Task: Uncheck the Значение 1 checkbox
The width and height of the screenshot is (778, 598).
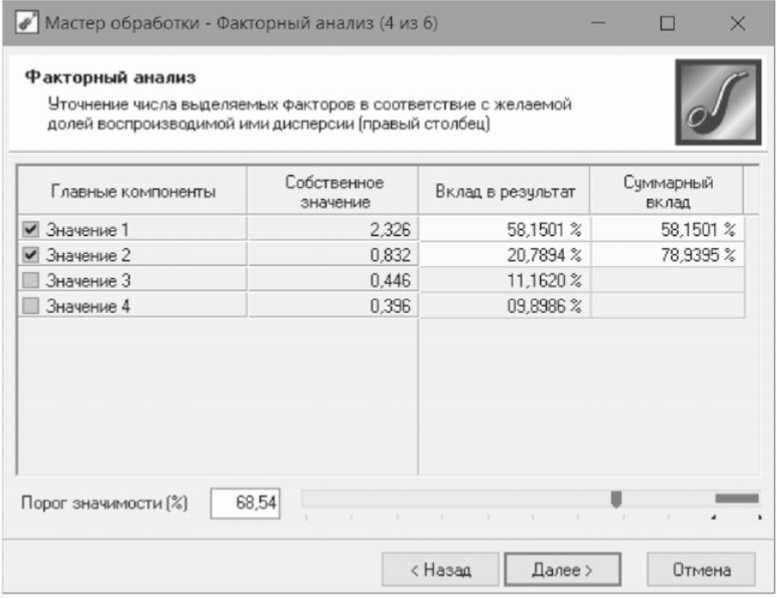Action: pyautogui.click(x=31, y=229)
